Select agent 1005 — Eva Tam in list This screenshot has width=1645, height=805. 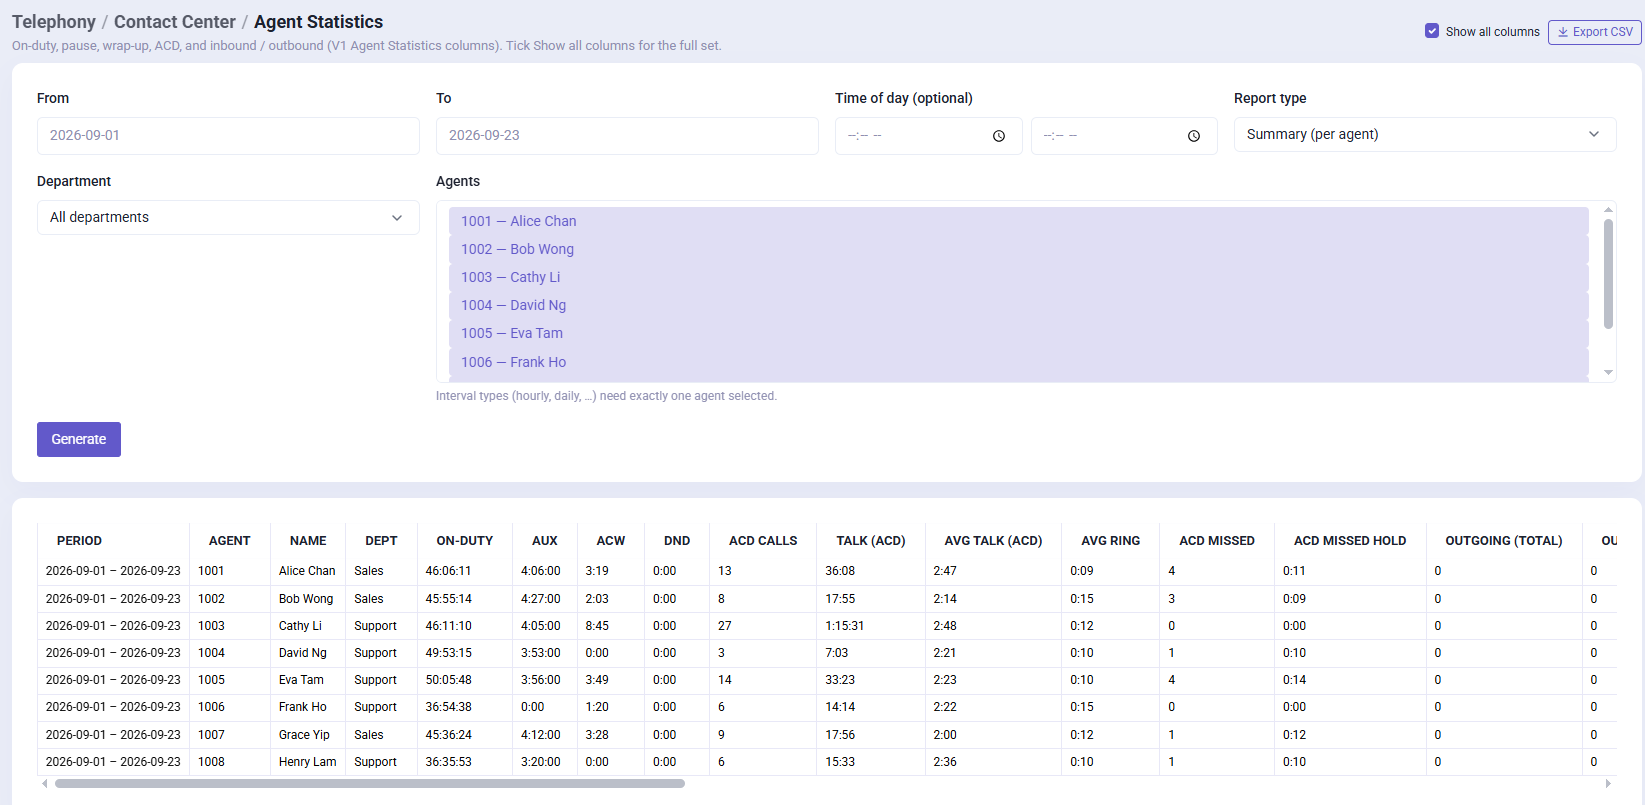[x=1018, y=333]
